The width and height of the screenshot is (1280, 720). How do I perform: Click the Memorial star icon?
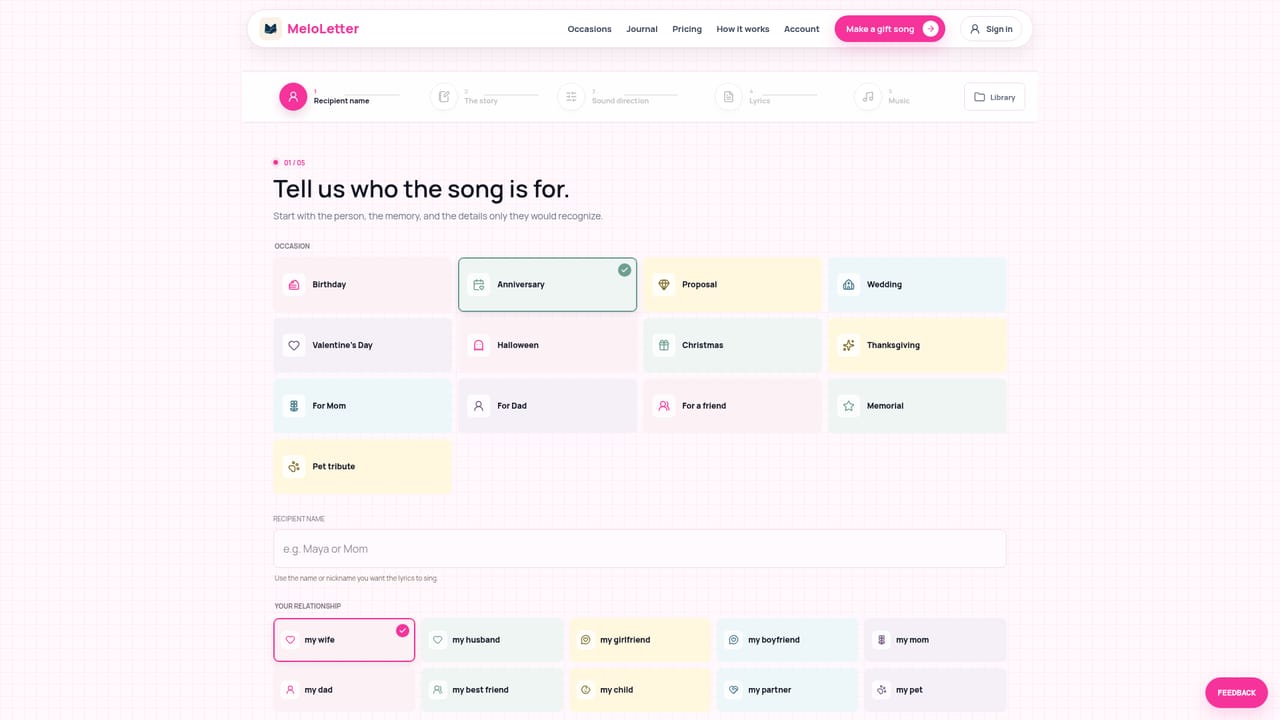[848, 406]
